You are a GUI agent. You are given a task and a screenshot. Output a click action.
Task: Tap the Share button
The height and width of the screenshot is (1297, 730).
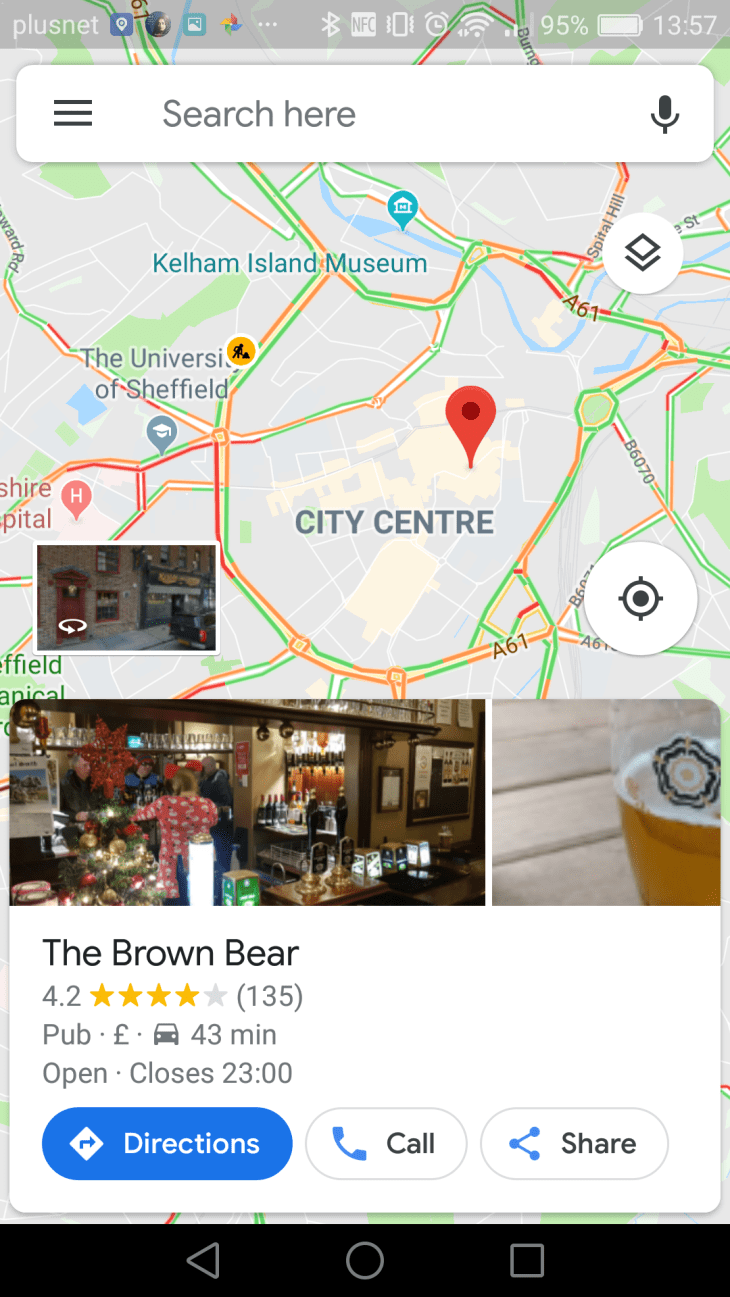click(574, 1143)
